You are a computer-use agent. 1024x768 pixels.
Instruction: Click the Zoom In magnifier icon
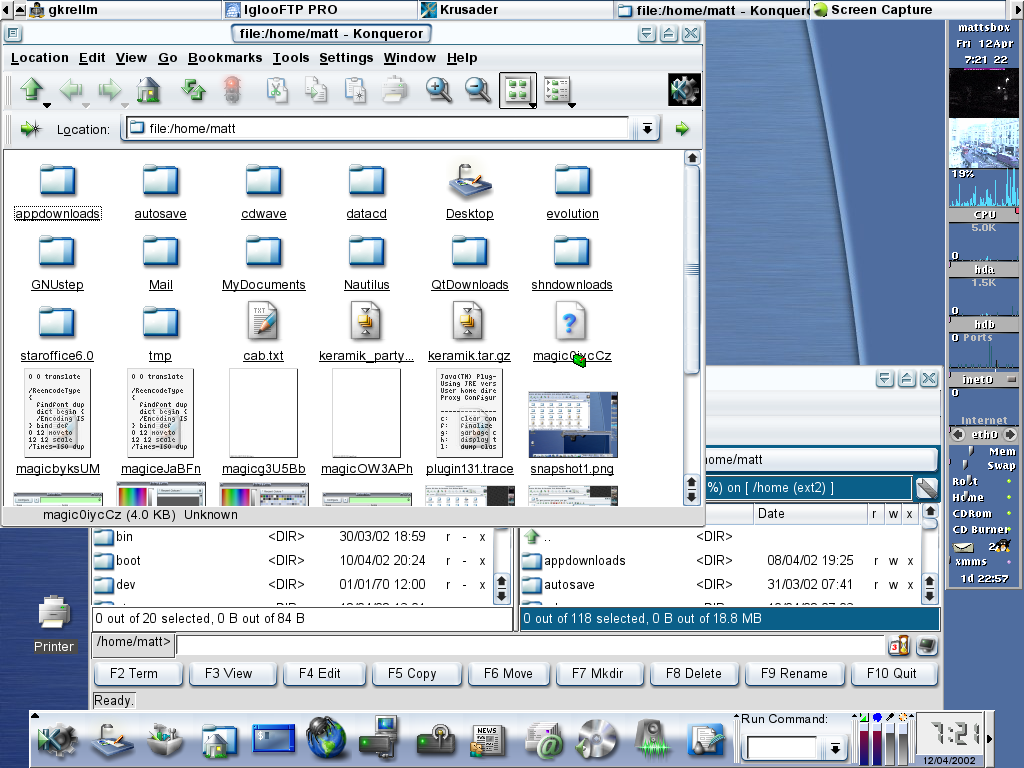pyautogui.click(x=439, y=89)
